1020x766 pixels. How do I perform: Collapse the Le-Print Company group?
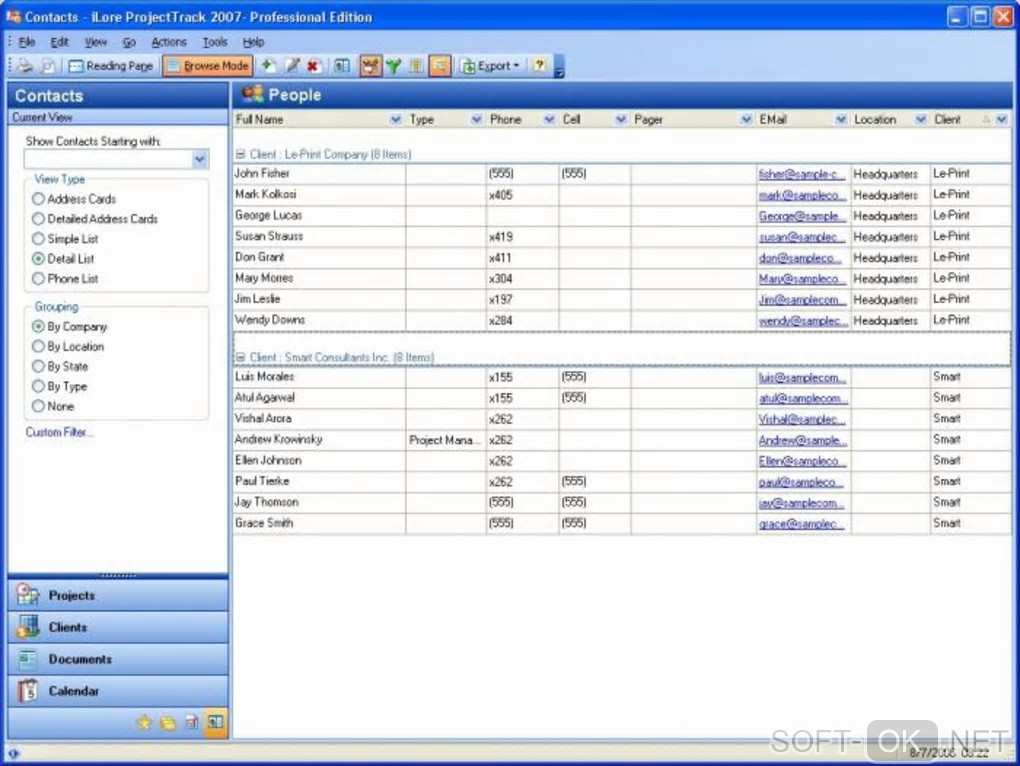coord(240,155)
